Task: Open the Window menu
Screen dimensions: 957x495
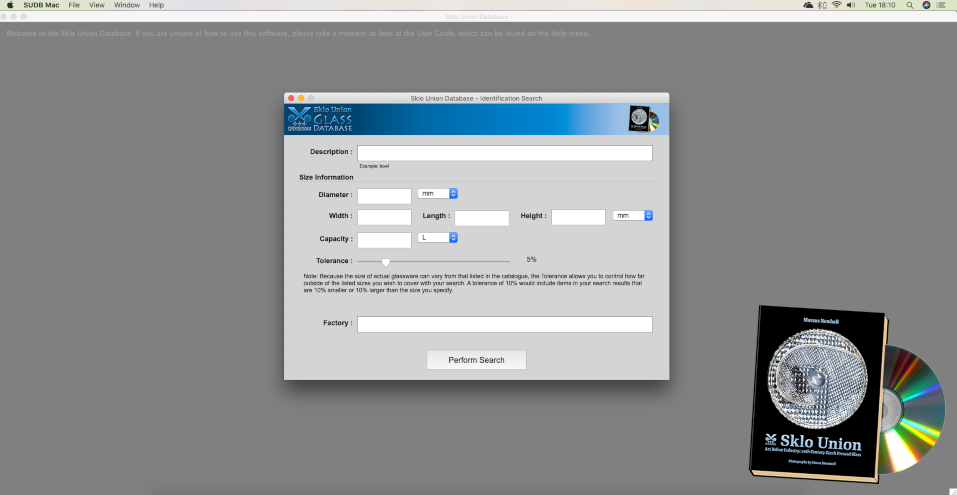Action: [127, 5]
